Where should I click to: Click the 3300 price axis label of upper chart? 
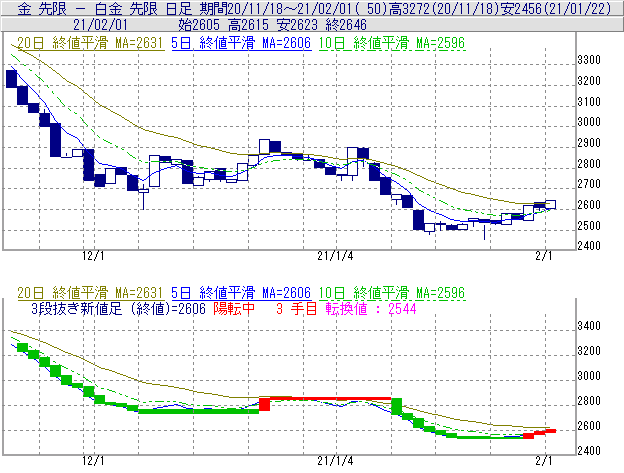point(589,60)
